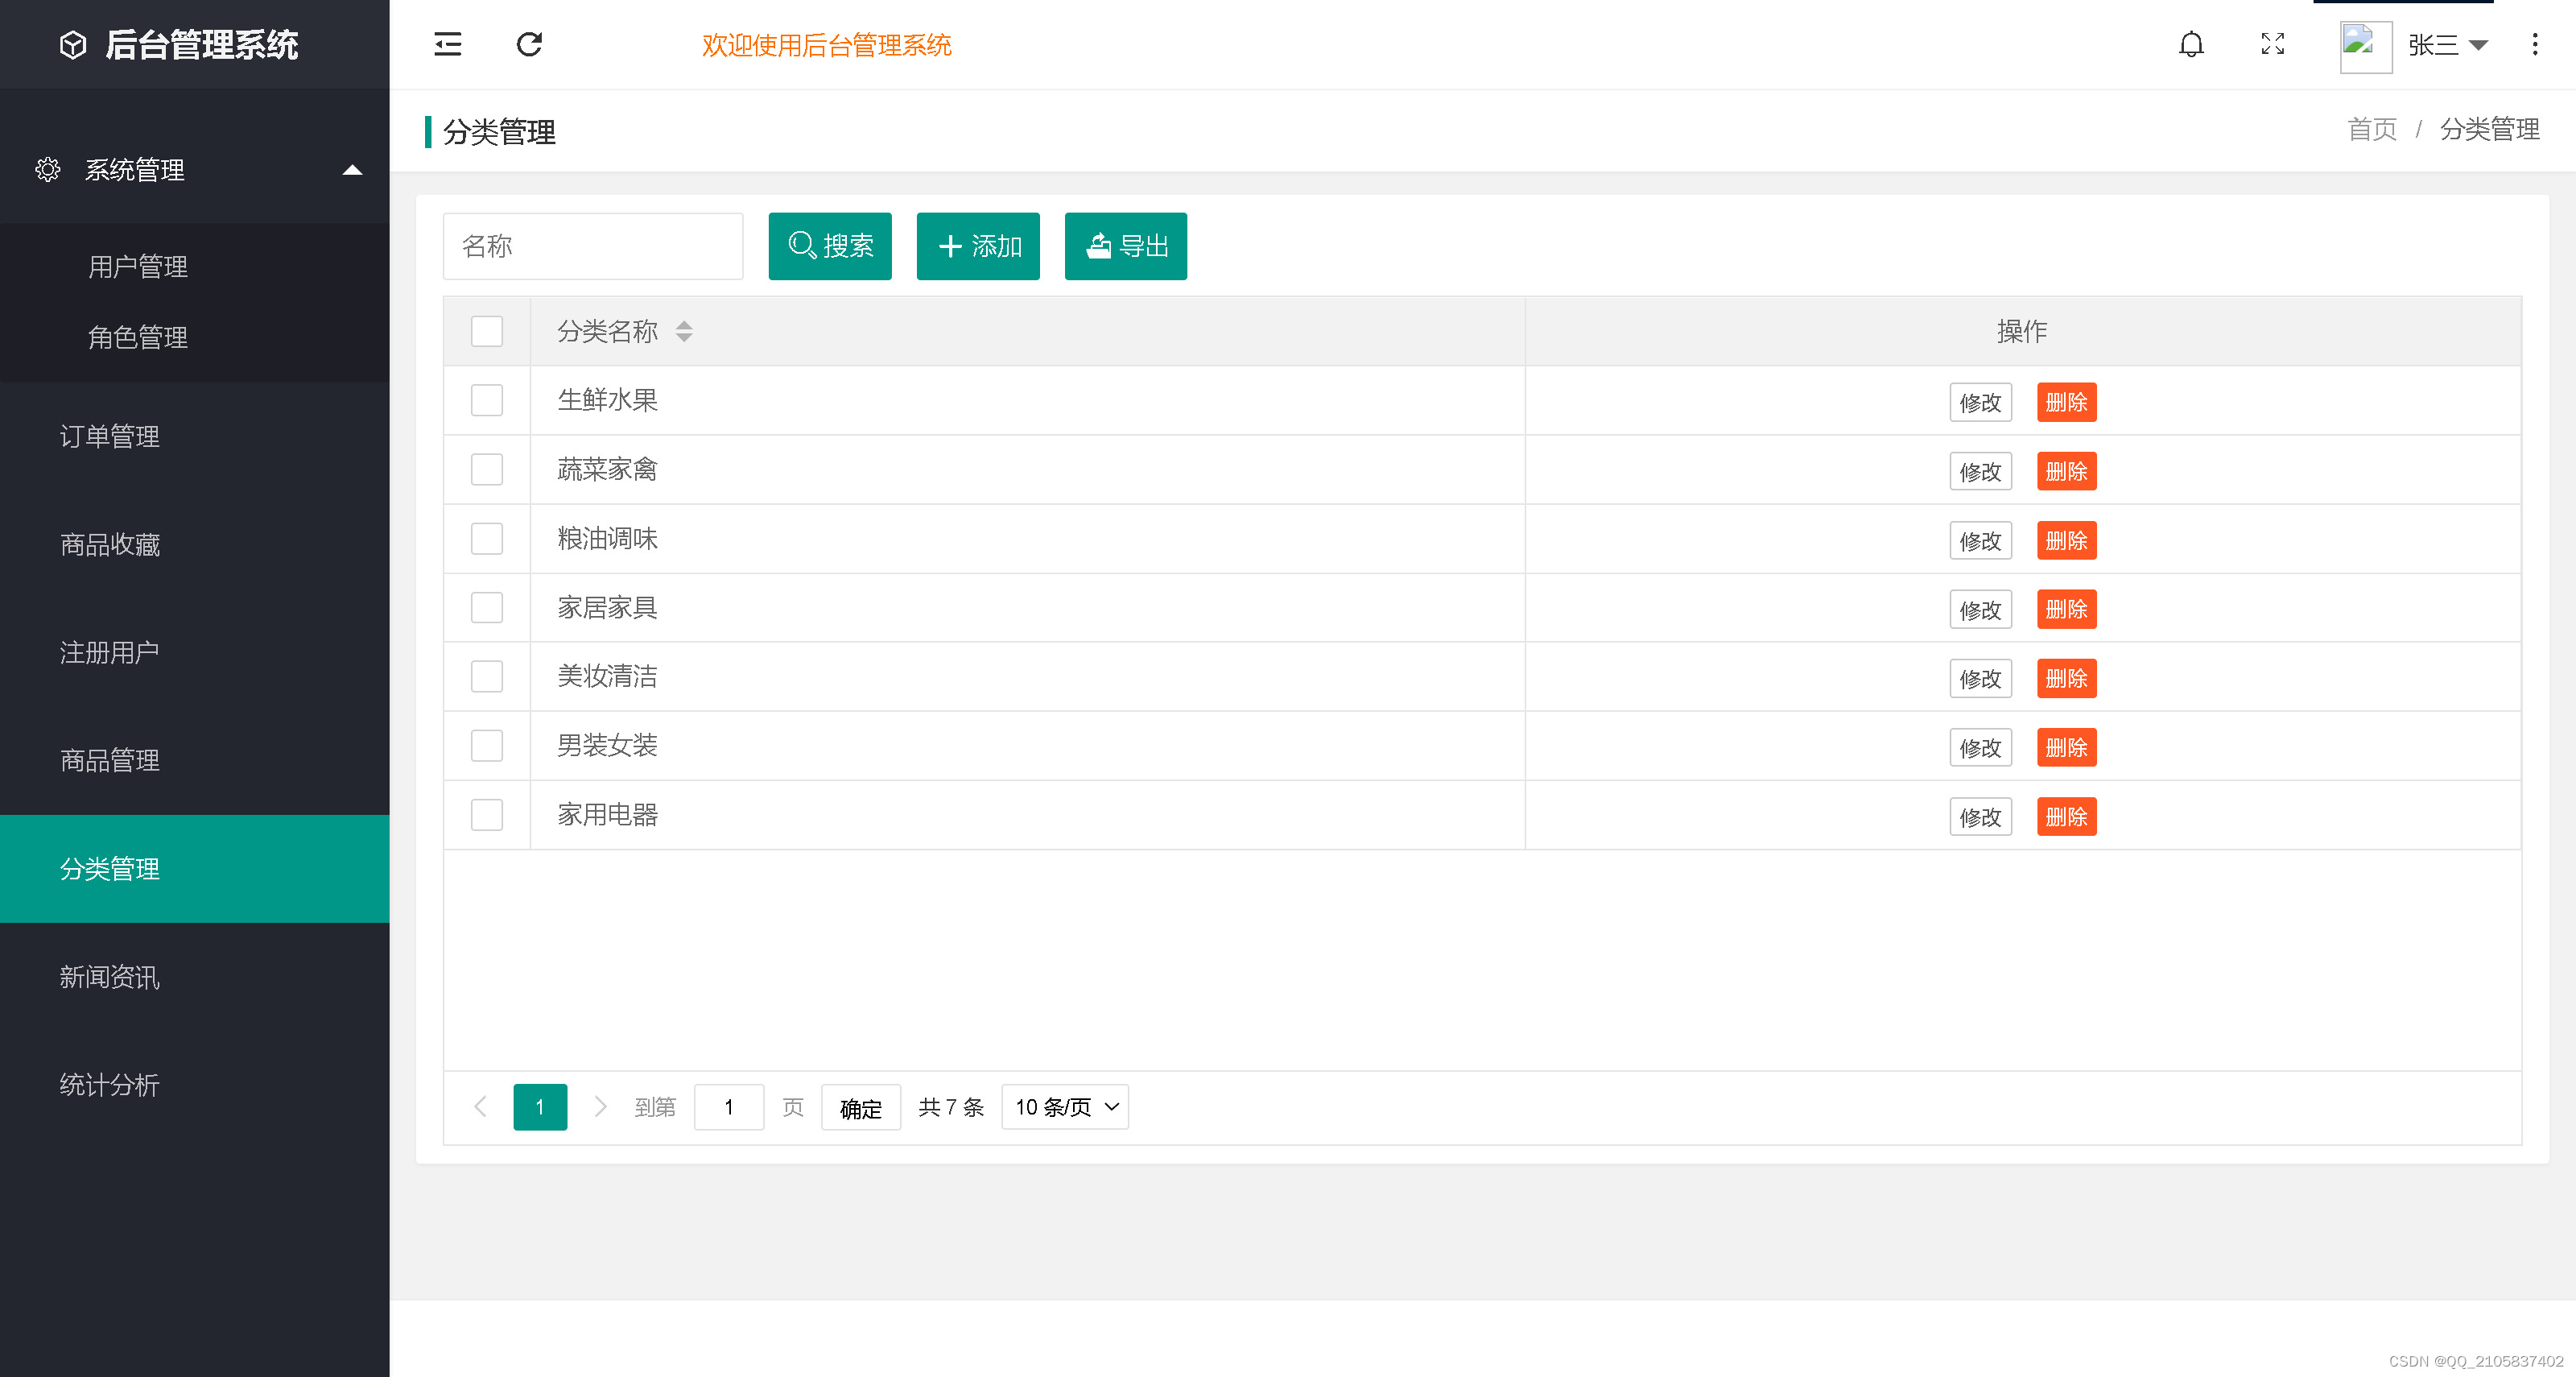
Task: Open 新闻资讯 in the sidebar
Action: (x=110, y=976)
